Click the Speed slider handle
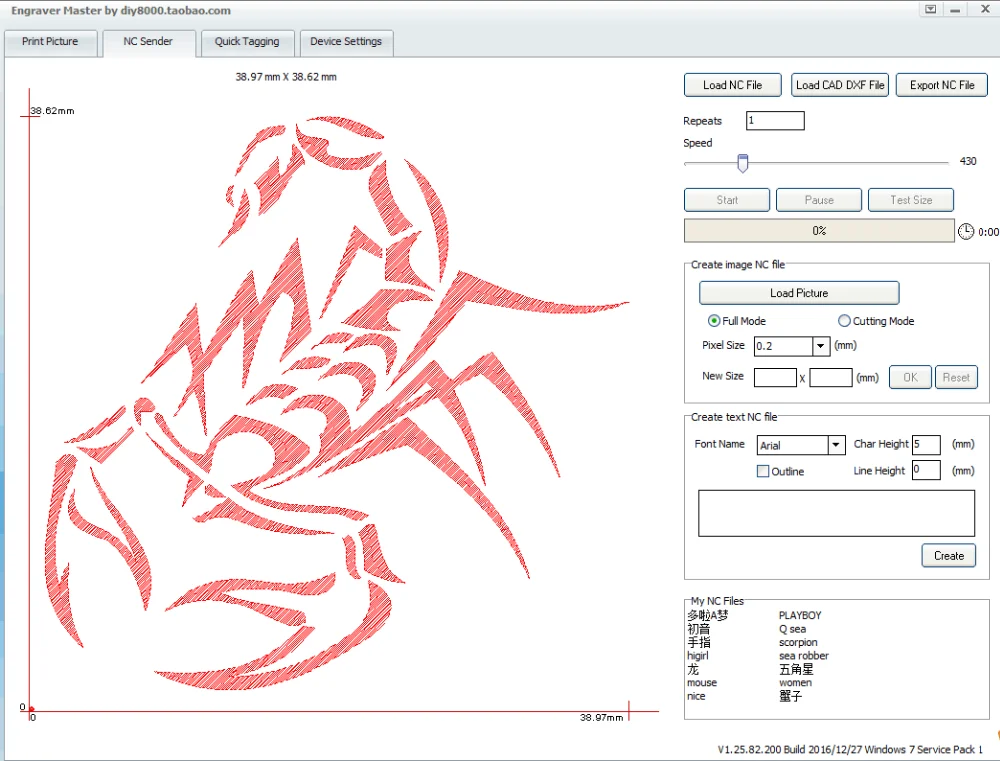 [x=742, y=163]
